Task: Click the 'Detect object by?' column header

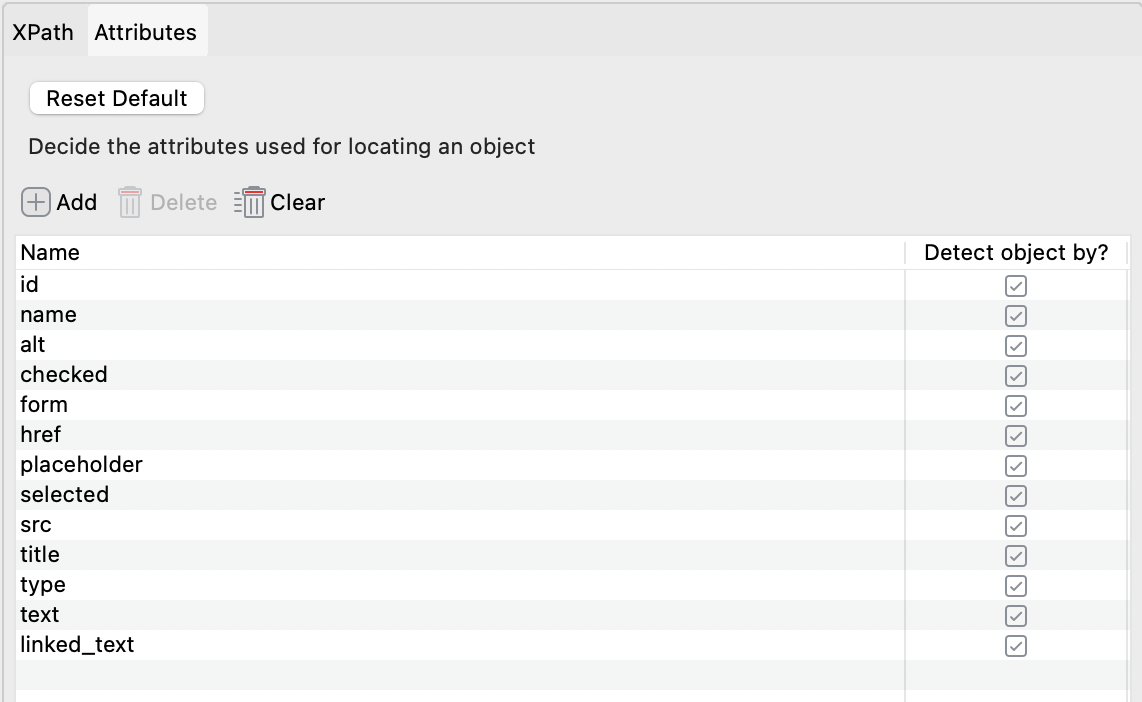Action: click(x=1016, y=253)
